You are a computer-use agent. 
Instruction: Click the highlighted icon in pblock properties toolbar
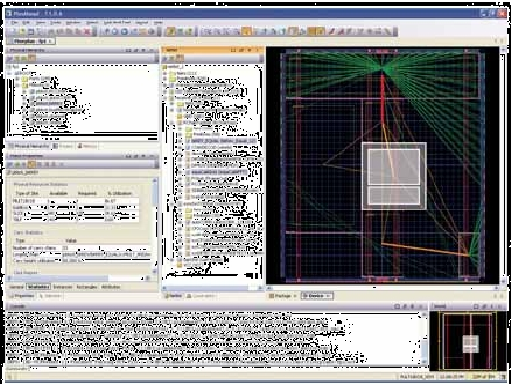32,164
